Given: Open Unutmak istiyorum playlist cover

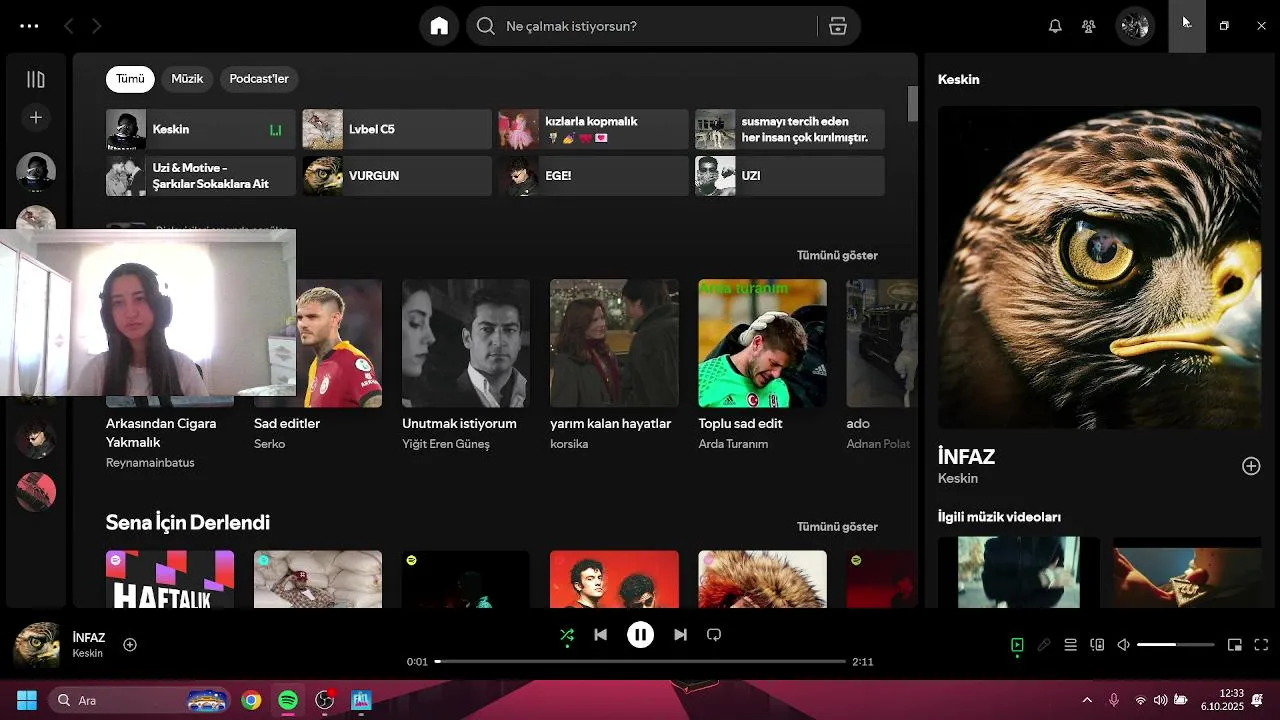Looking at the screenshot, I should click(466, 343).
